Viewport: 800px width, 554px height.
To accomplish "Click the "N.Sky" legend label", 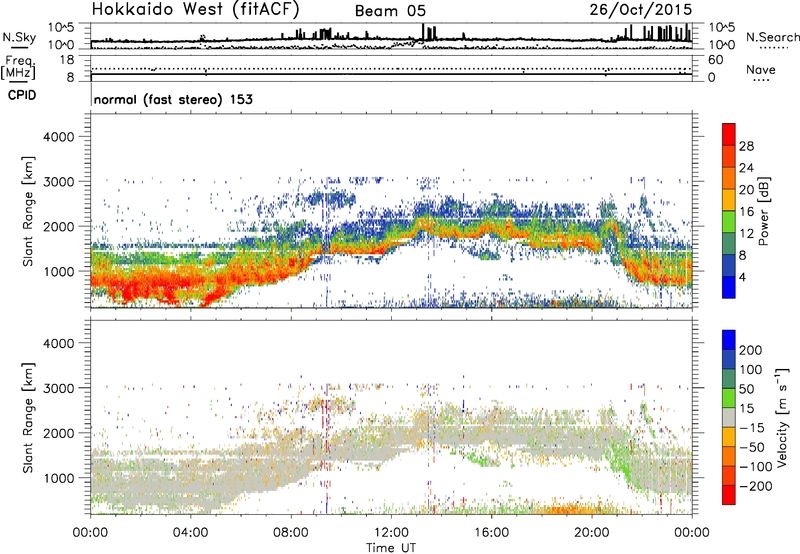I will tap(19, 37).
